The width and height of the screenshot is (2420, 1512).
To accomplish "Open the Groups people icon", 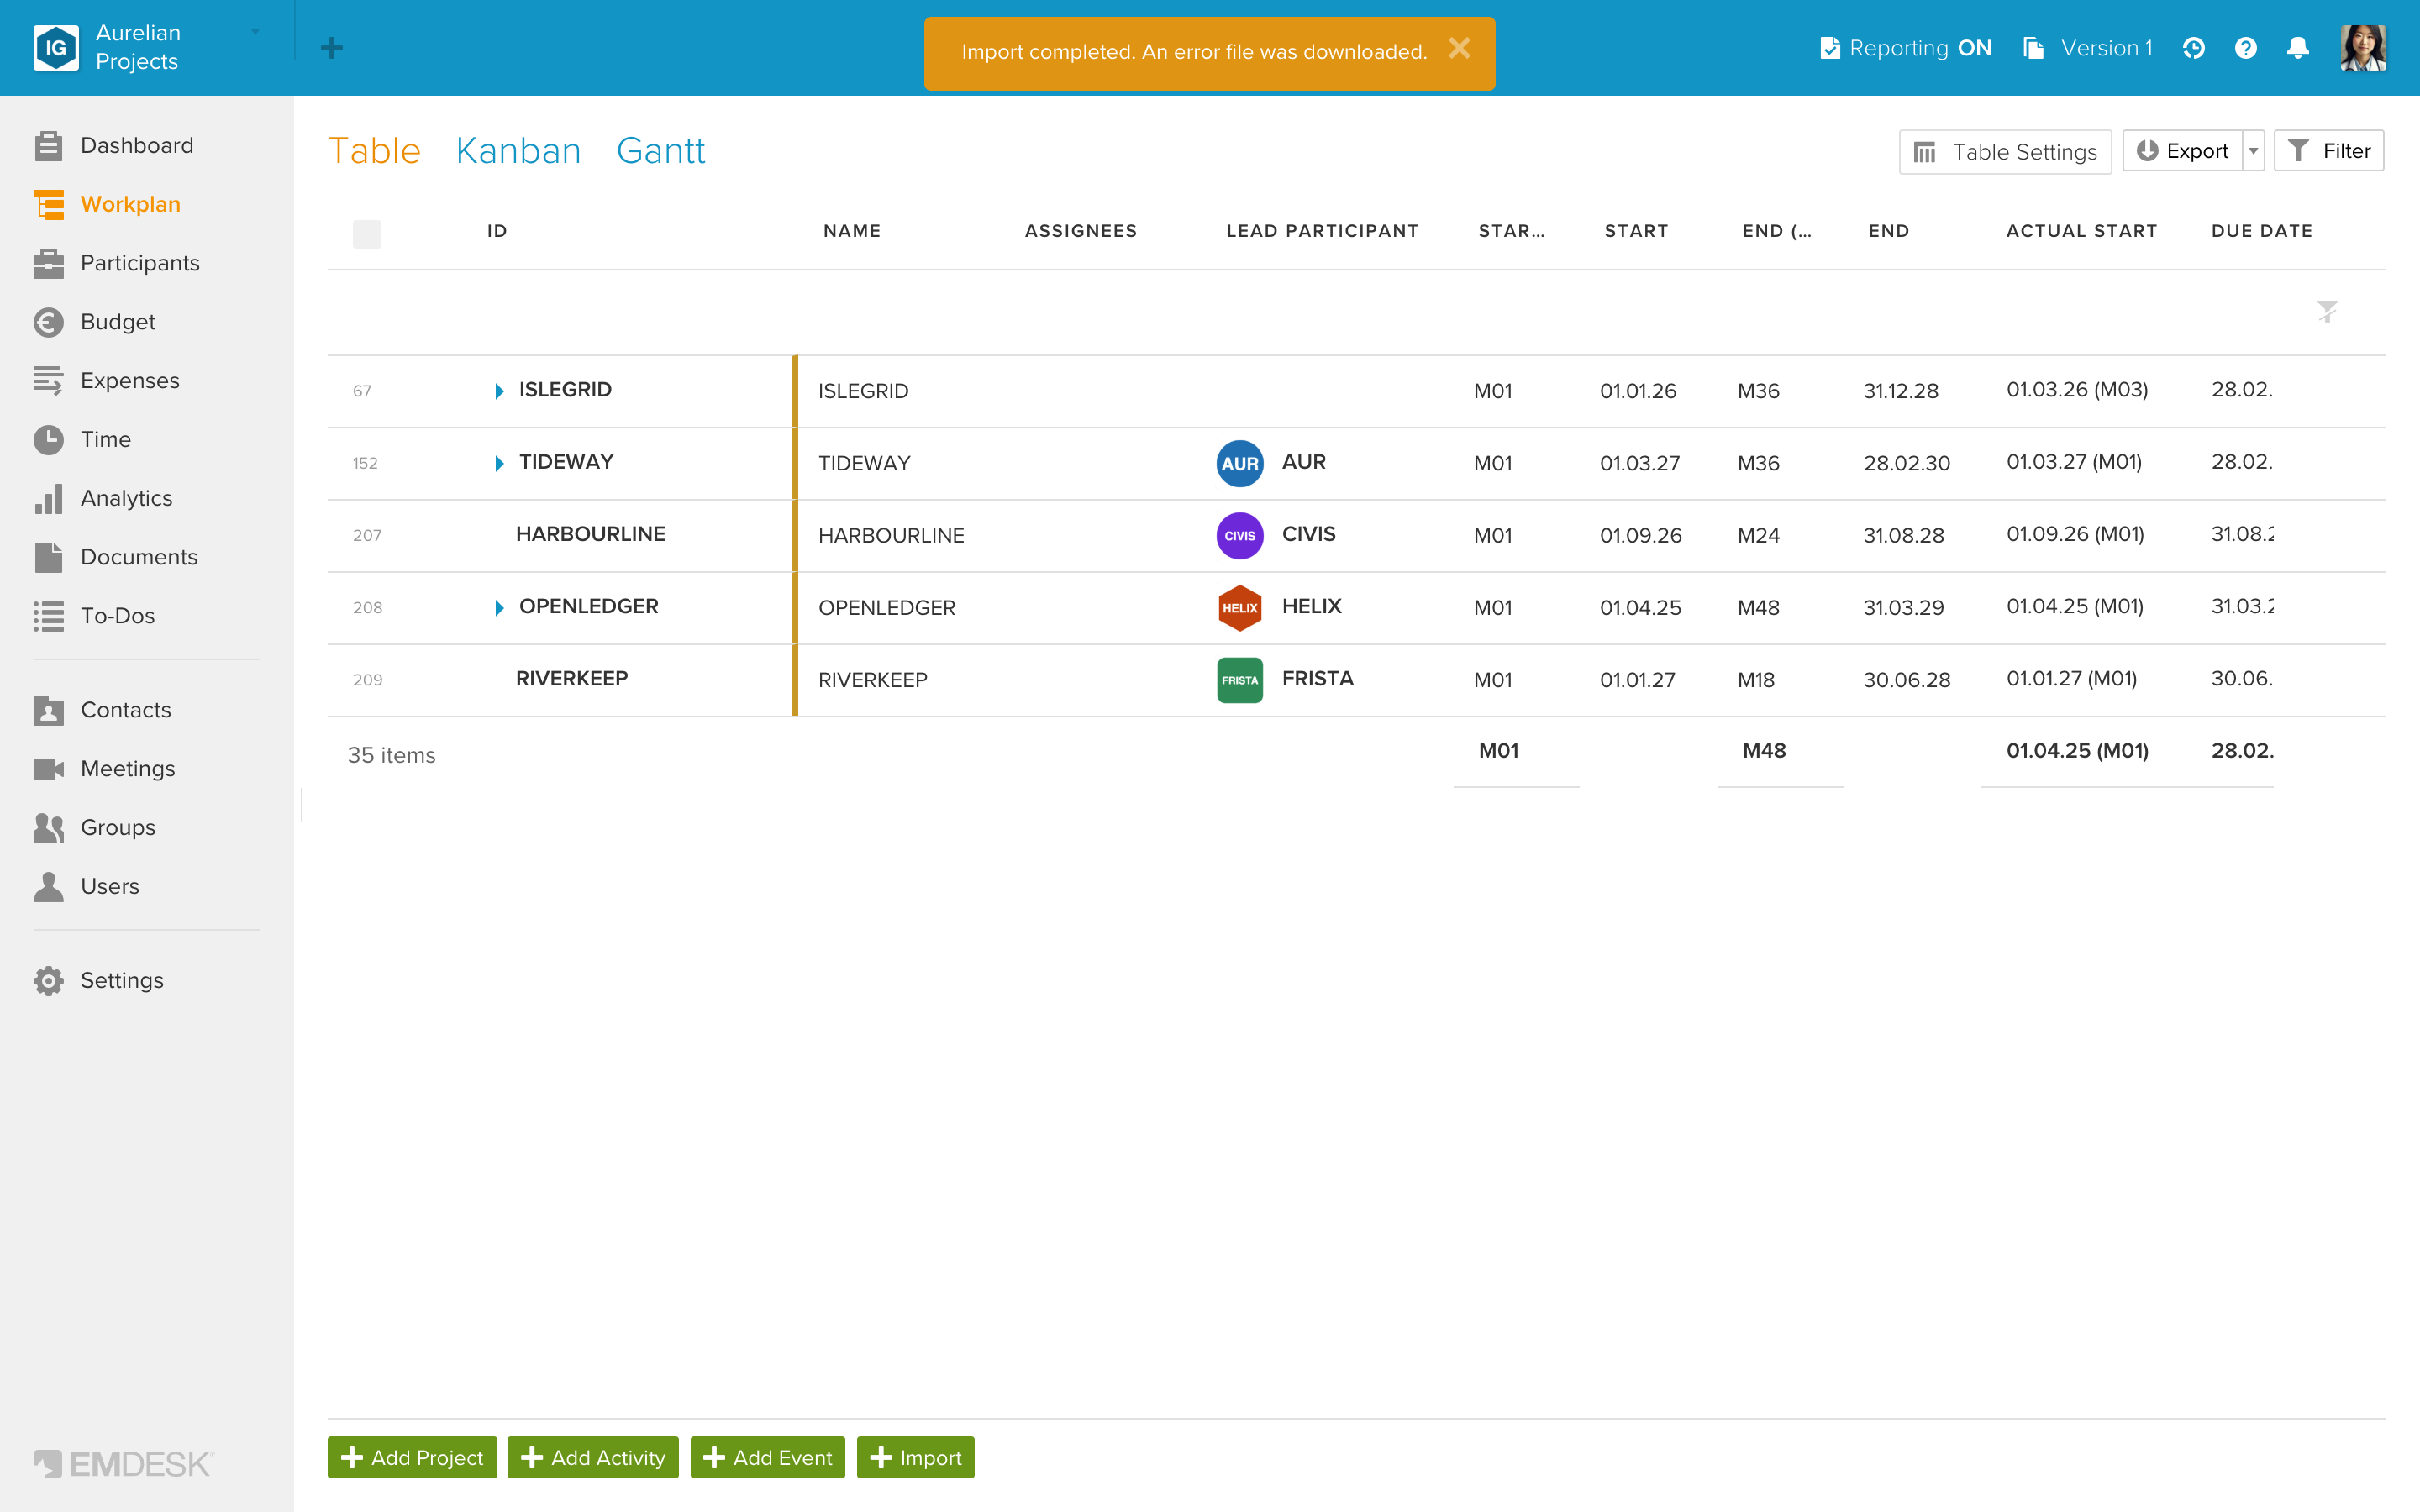I will point(48,828).
